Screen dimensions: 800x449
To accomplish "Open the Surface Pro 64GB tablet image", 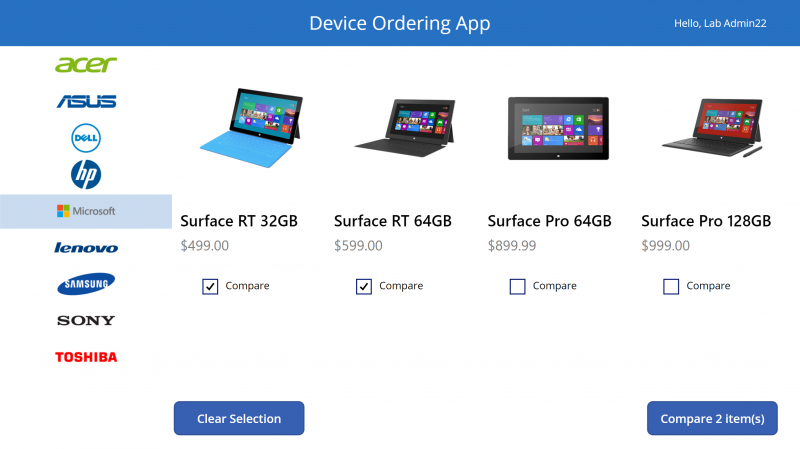I will (x=558, y=129).
